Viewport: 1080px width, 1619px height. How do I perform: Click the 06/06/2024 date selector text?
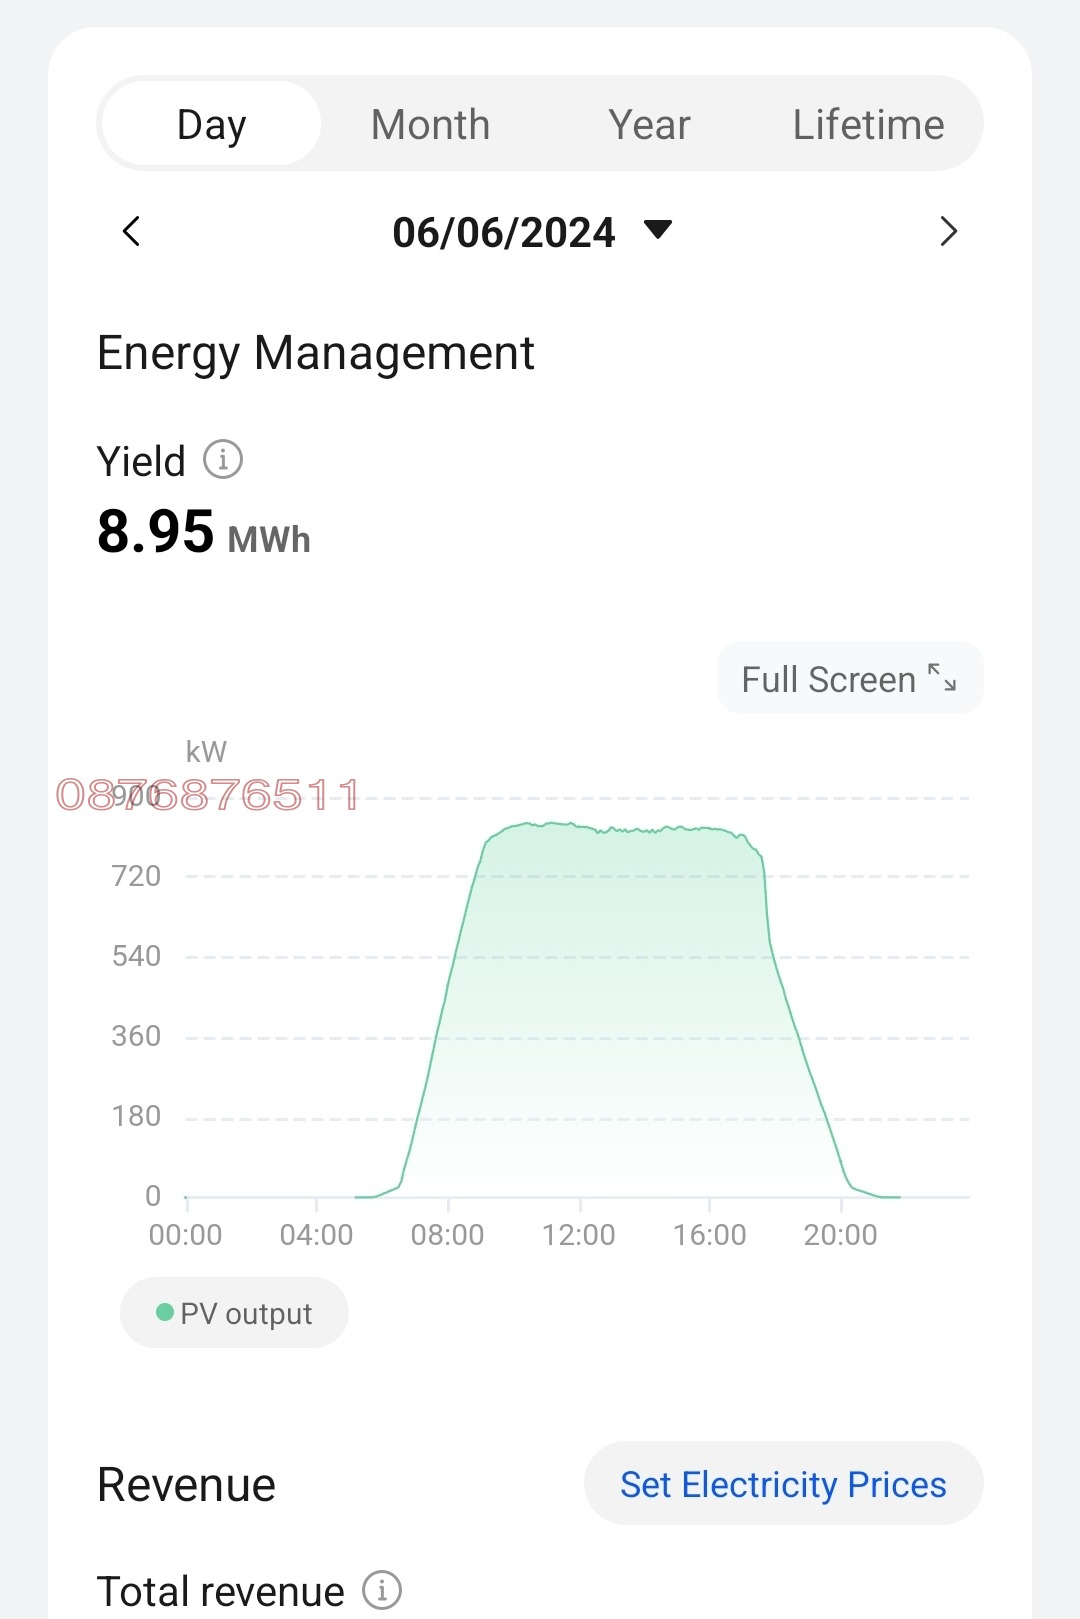click(x=503, y=233)
